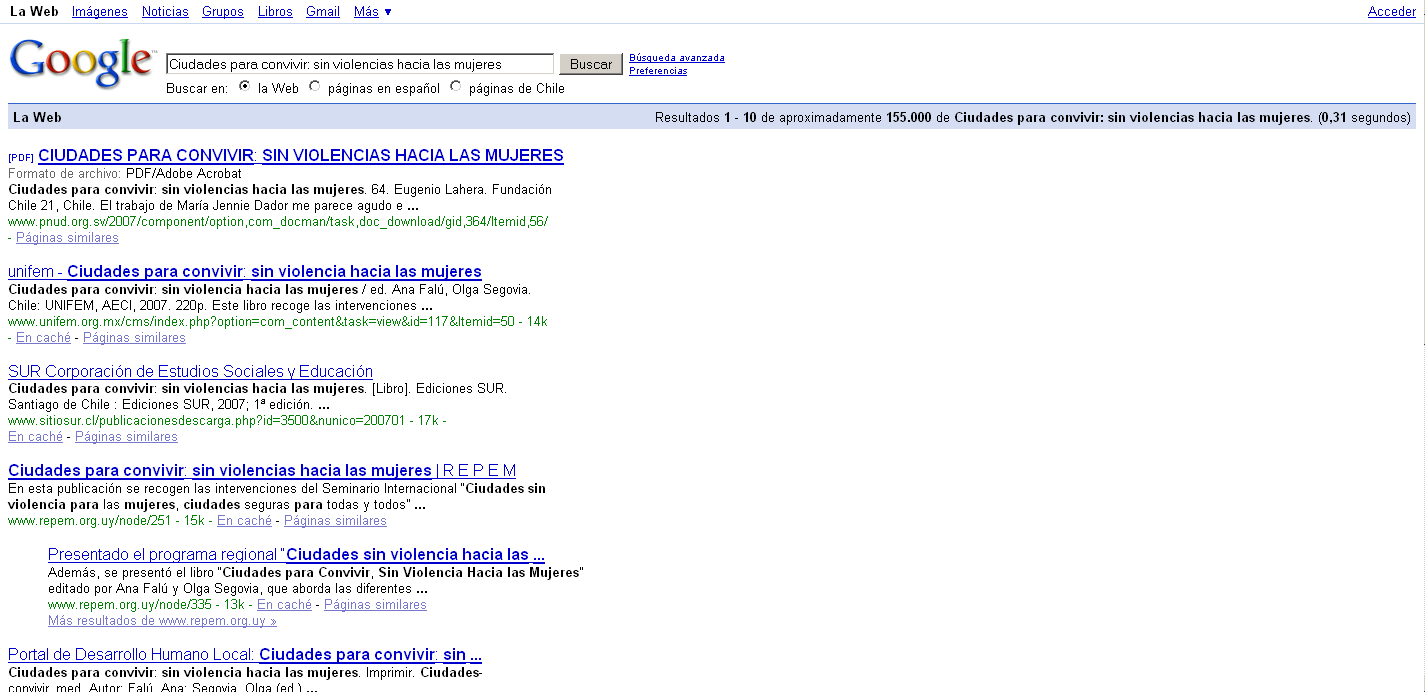Viewport: 1425px width, 692px height.
Task: Click 'Más resultados de www.repem.org.uy'
Action: click(x=162, y=621)
